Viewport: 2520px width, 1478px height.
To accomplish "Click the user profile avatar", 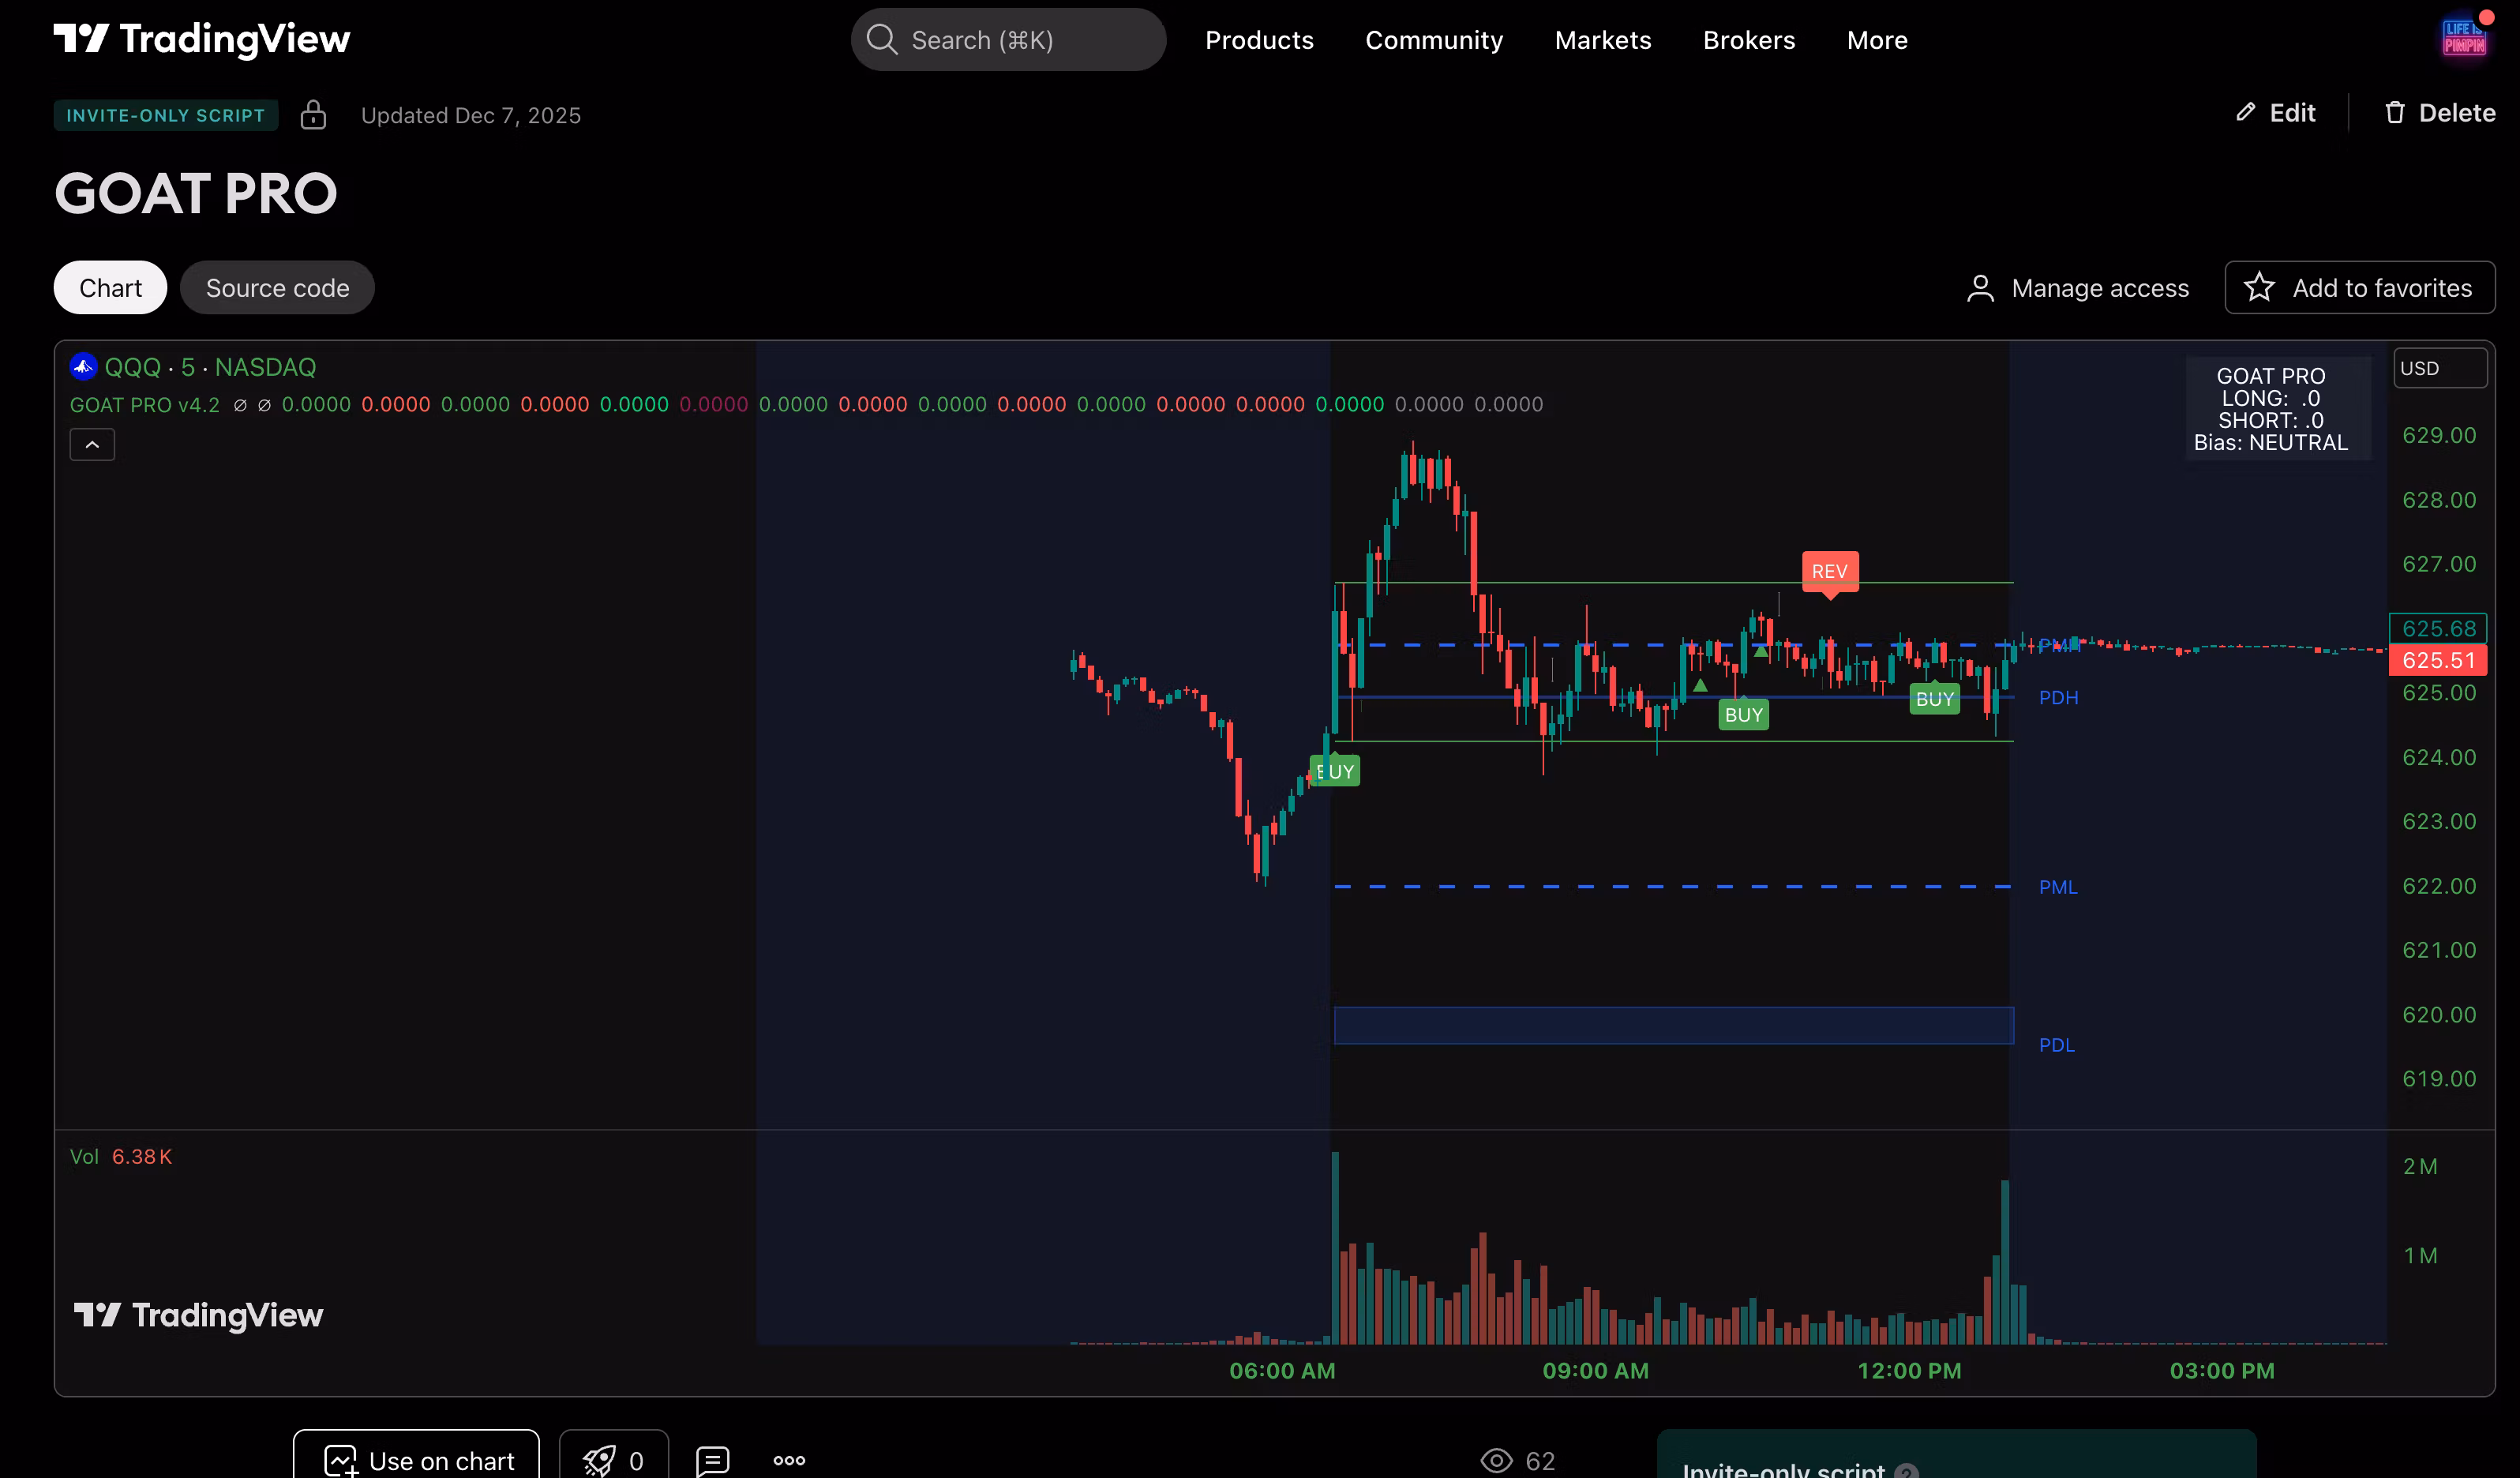I will tap(2463, 38).
